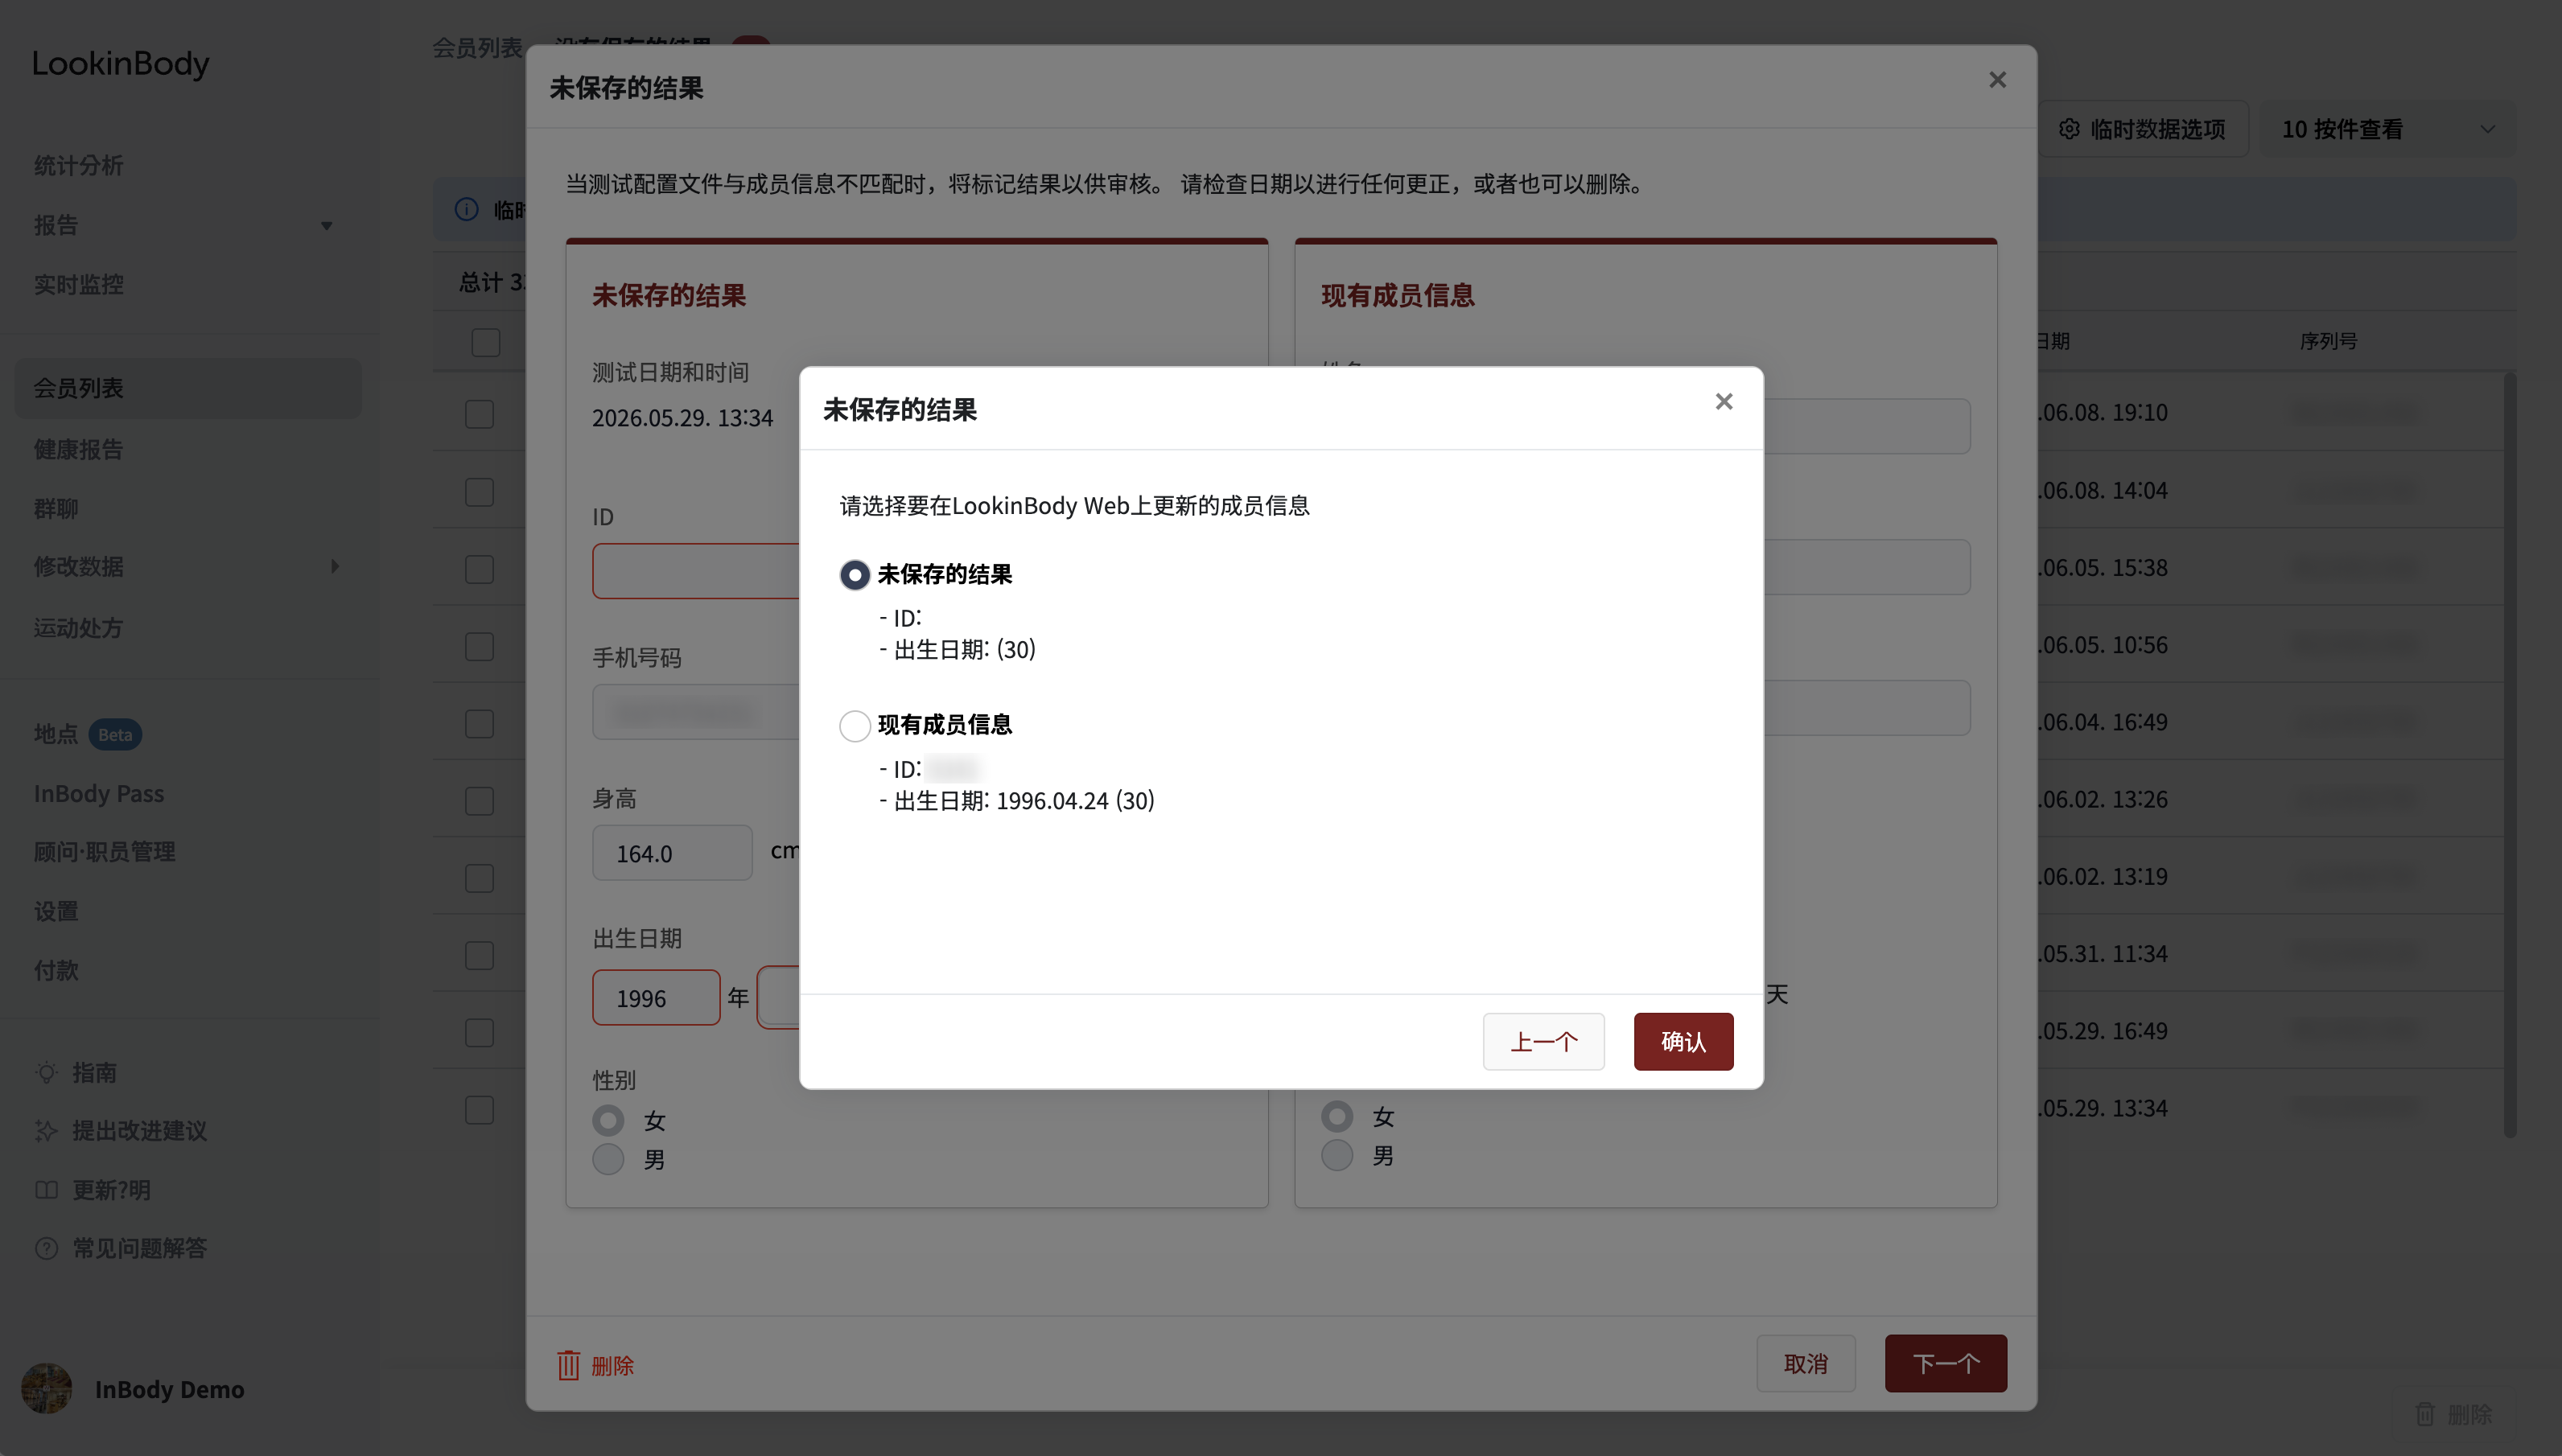
Task: Click the InBody Demo profile avatar
Action: [x=47, y=1388]
